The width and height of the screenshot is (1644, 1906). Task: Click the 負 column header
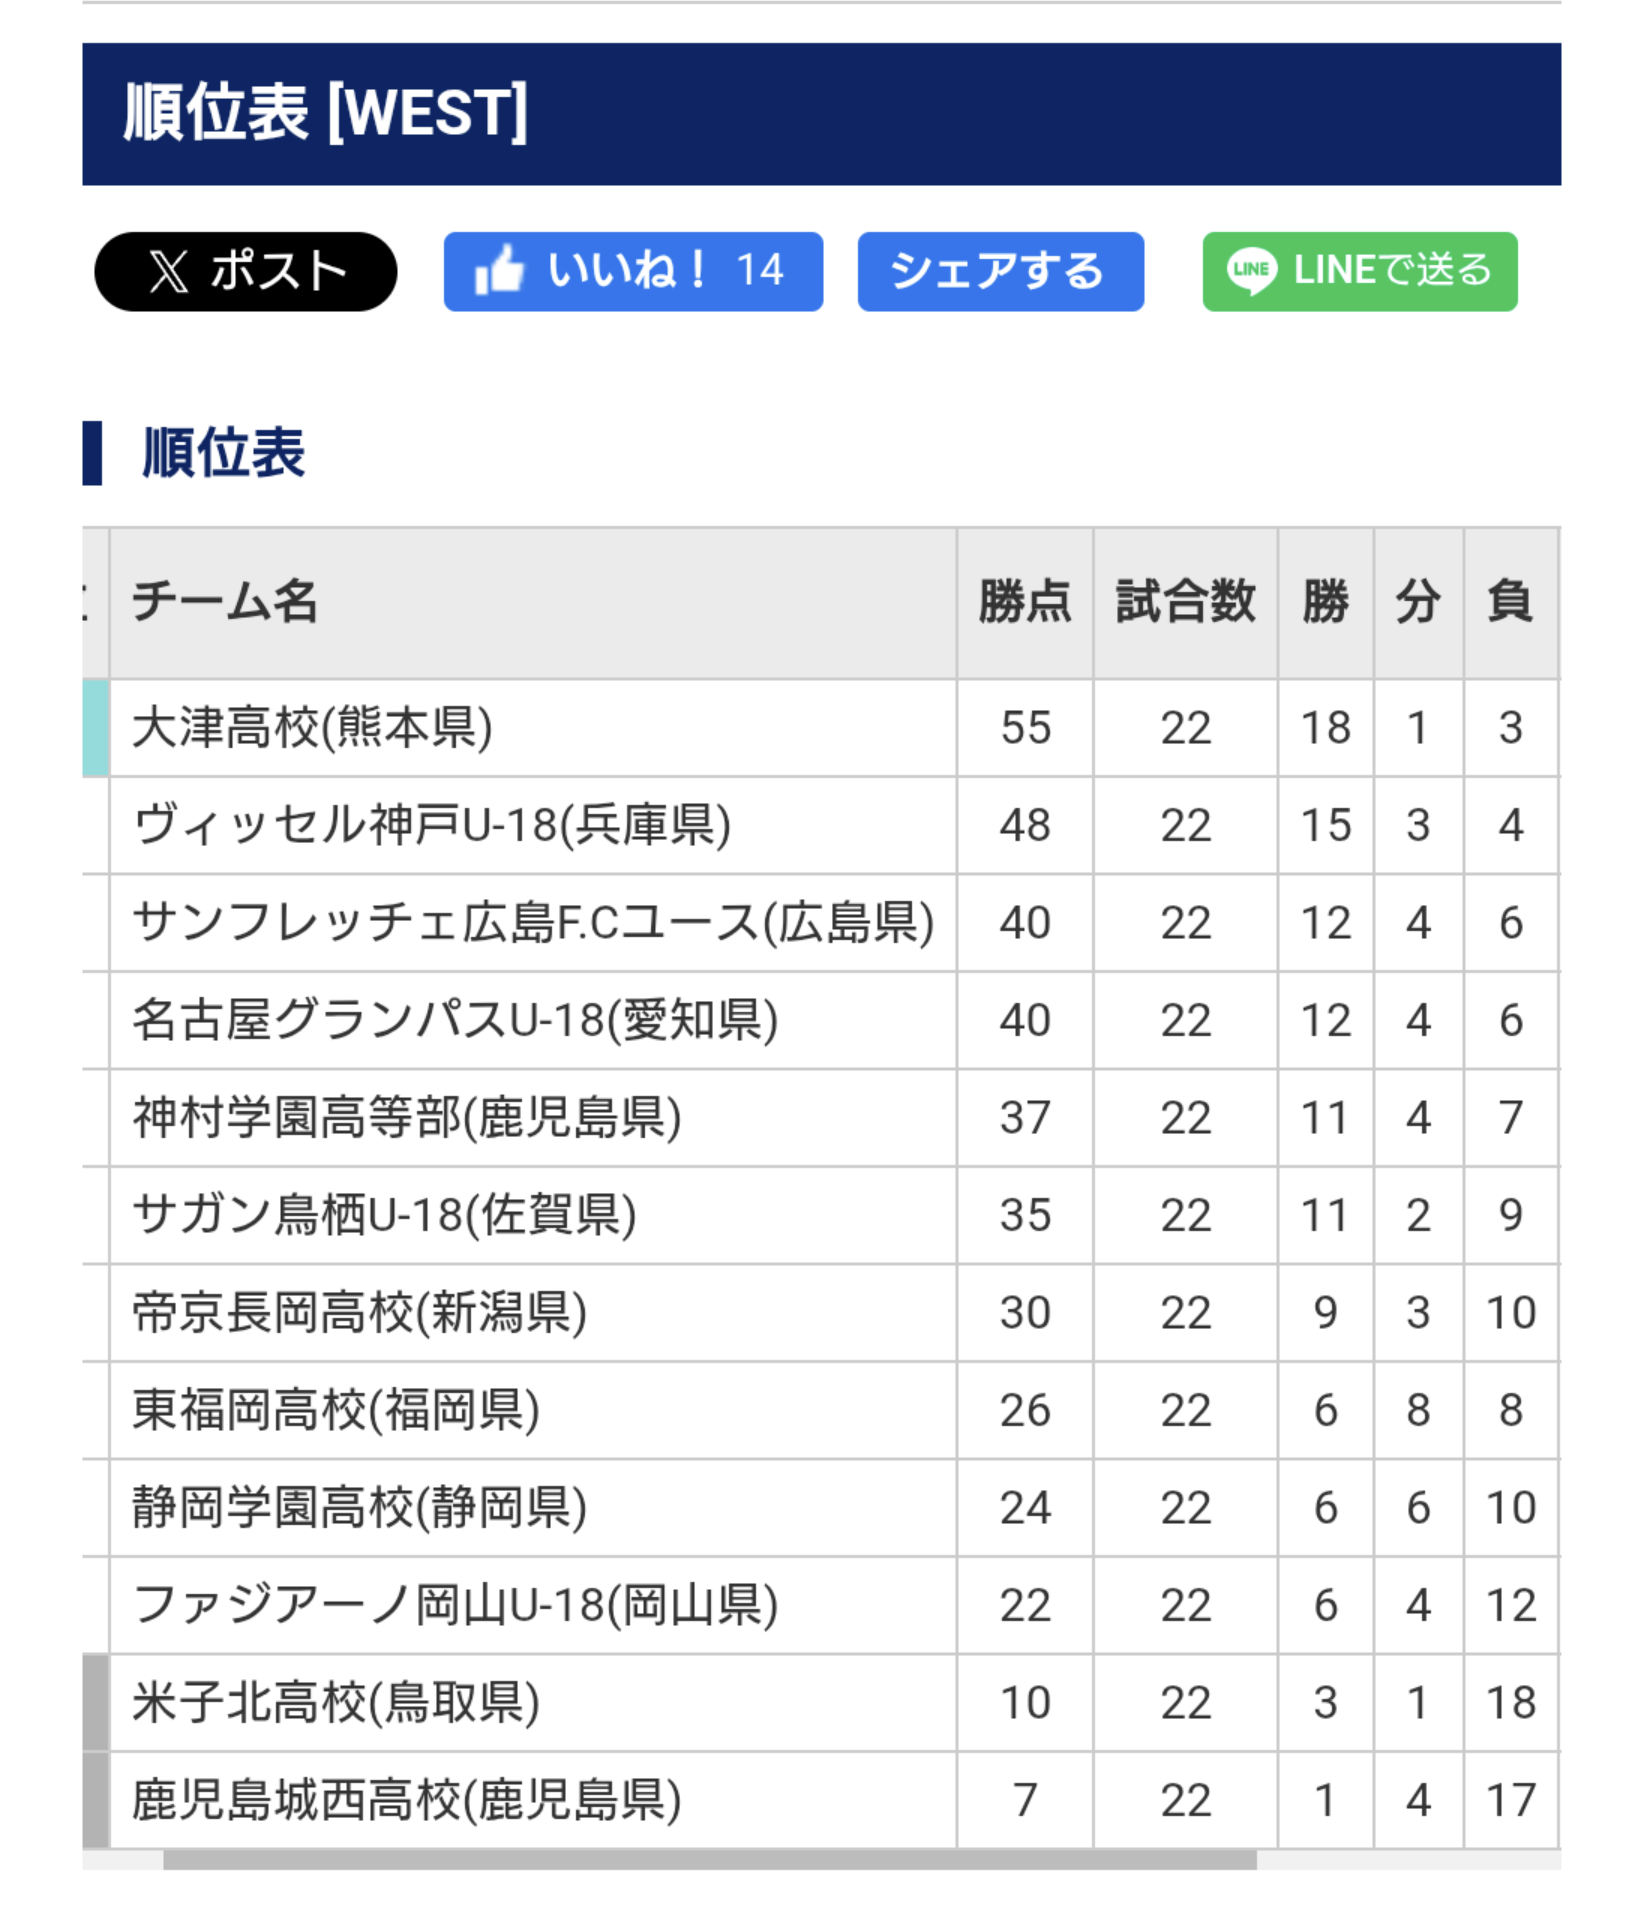[1511, 603]
